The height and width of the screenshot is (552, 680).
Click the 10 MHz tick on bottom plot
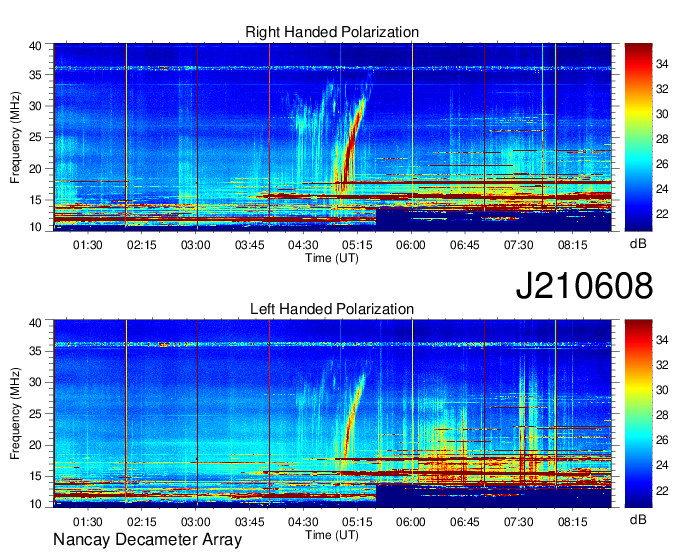pos(35,503)
